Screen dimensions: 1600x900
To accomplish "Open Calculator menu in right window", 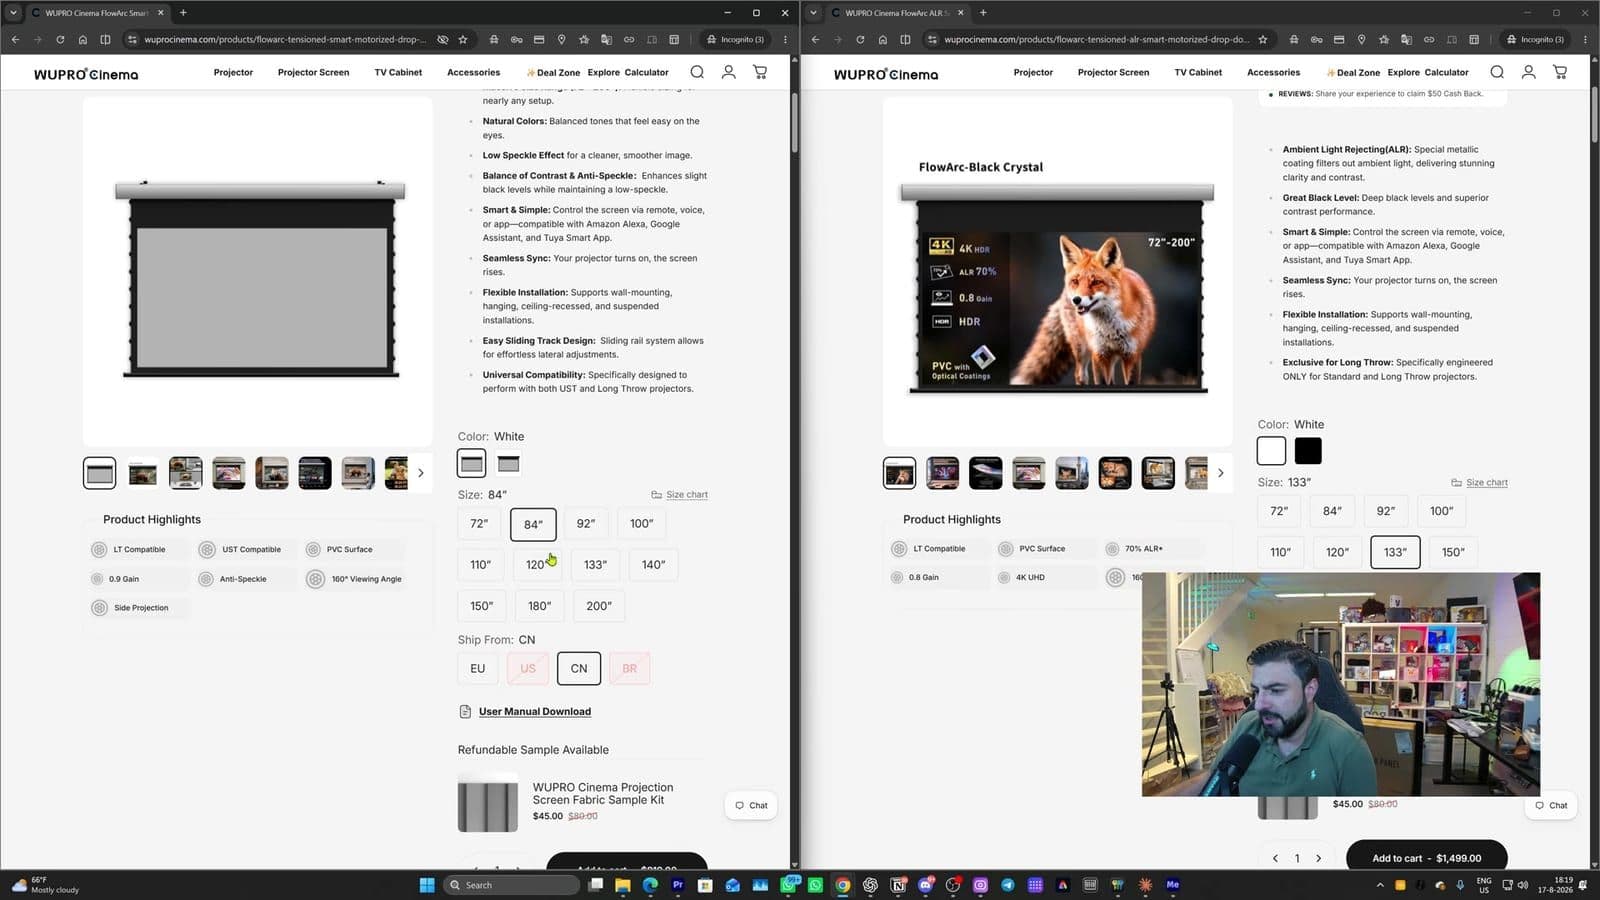I will [1446, 72].
